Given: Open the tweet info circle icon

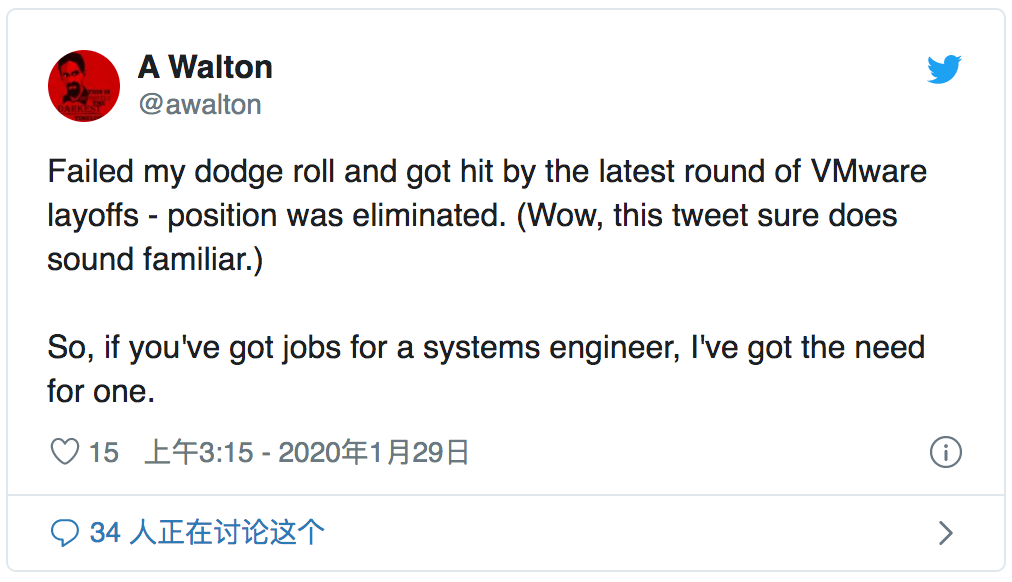Looking at the screenshot, I should pos(945,453).
